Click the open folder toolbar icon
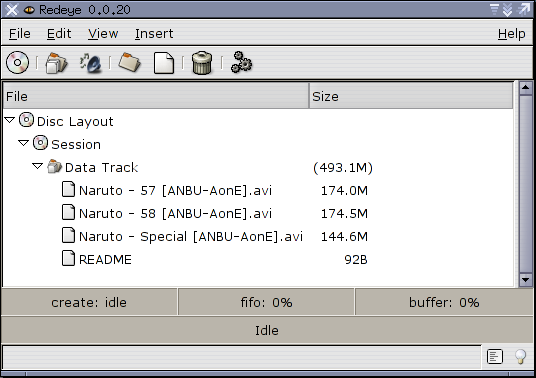Viewport: 536px width, 378px height. 129,62
